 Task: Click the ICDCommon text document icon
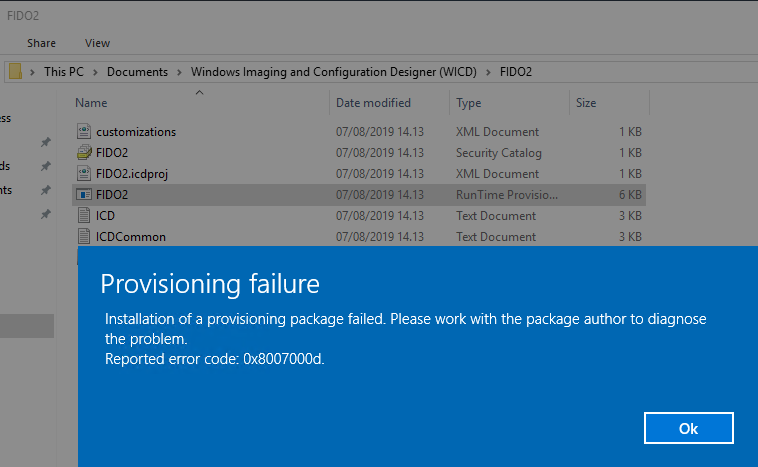click(x=85, y=237)
